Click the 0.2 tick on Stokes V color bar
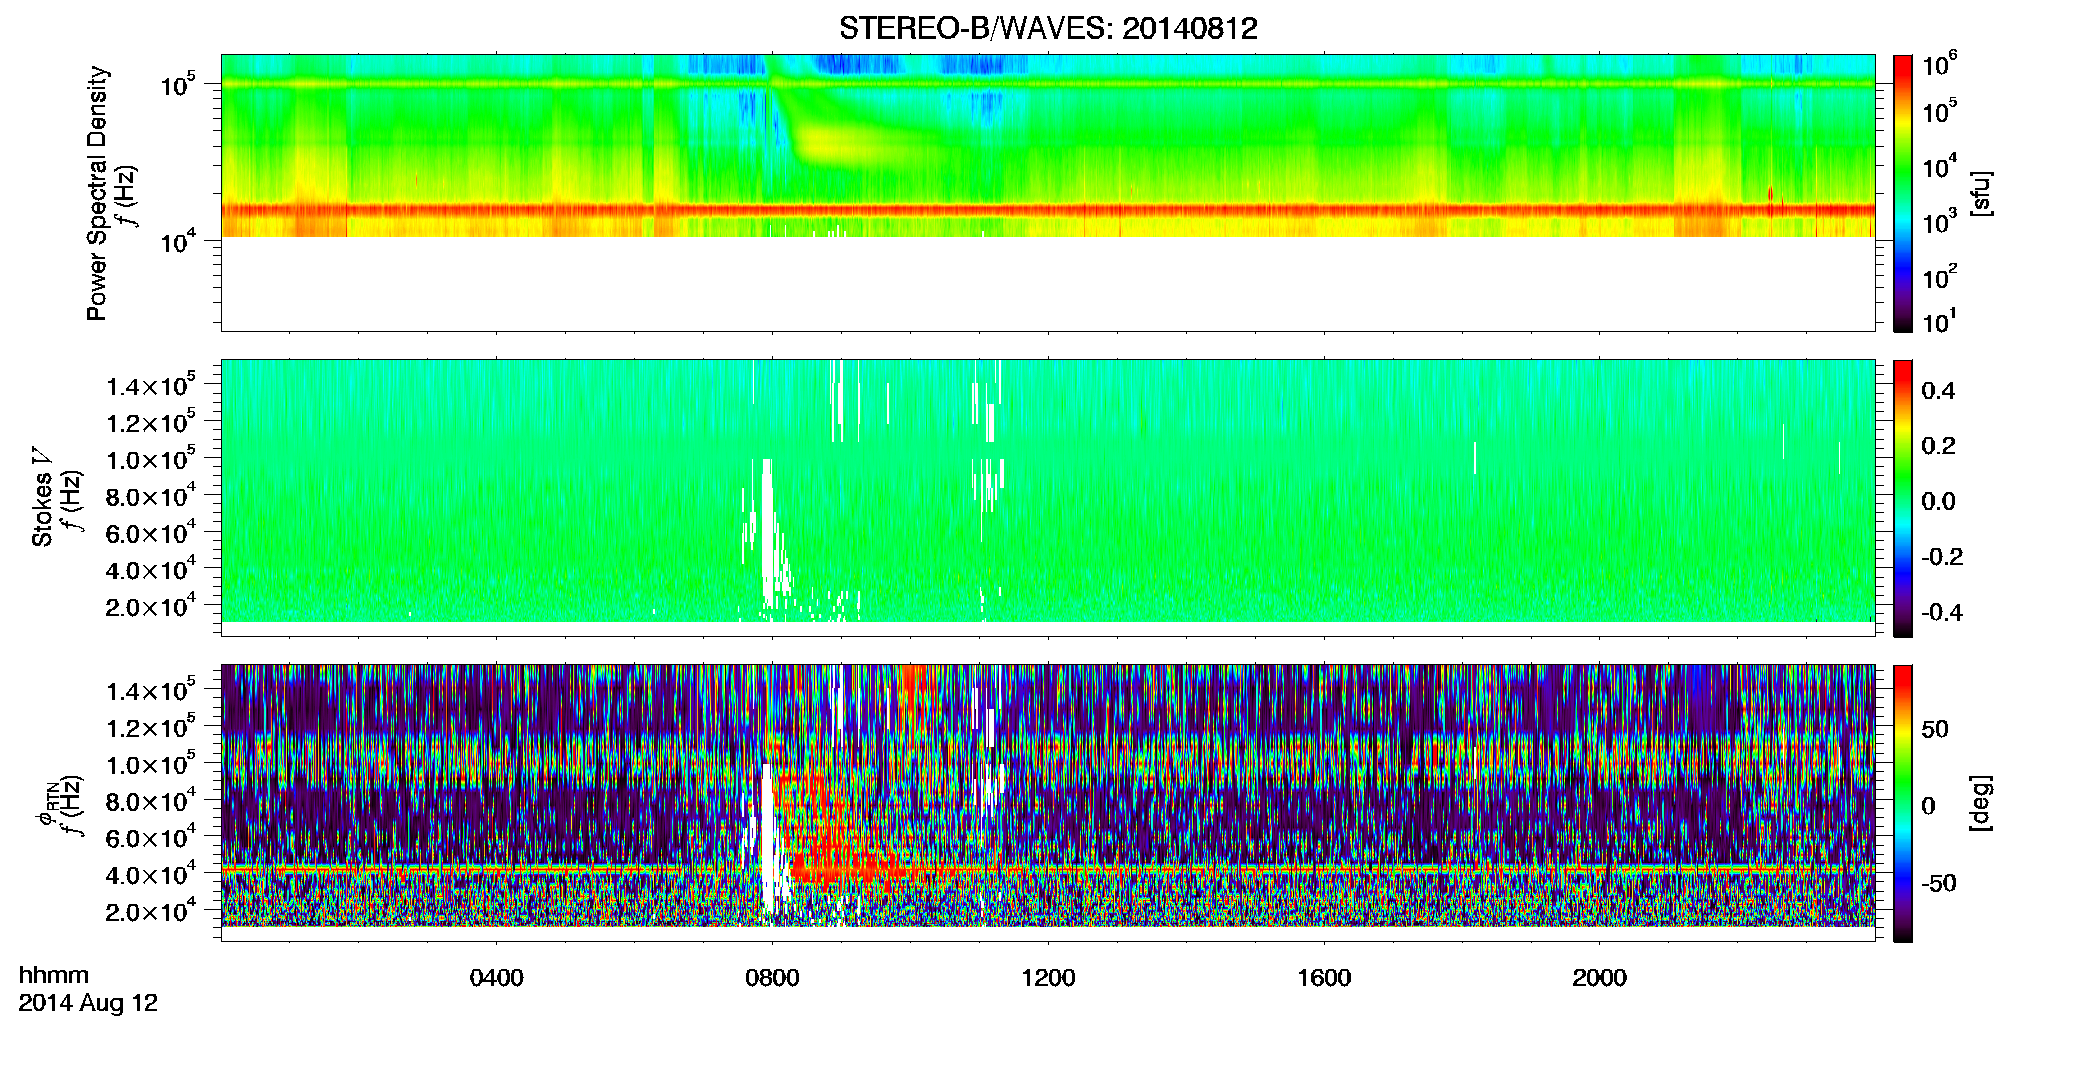The width and height of the screenshot is (2096, 1080). coord(1938,446)
